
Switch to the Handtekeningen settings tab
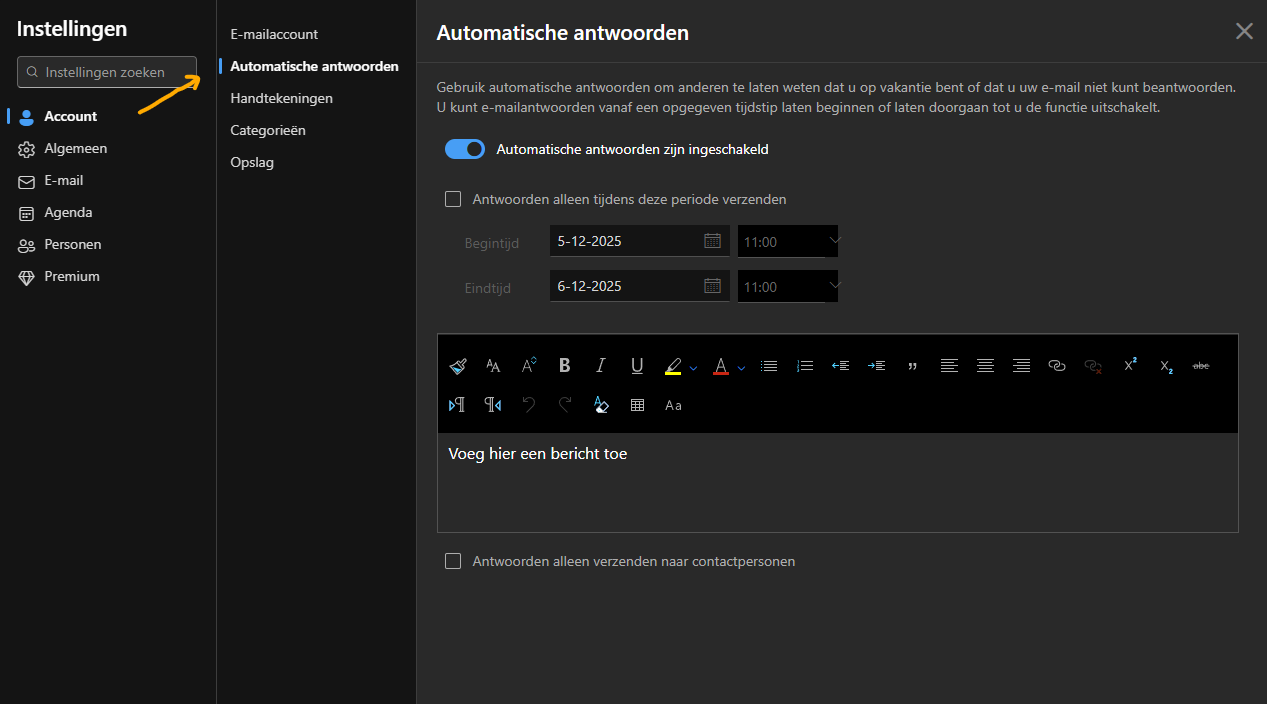pyautogui.click(x=281, y=97)
